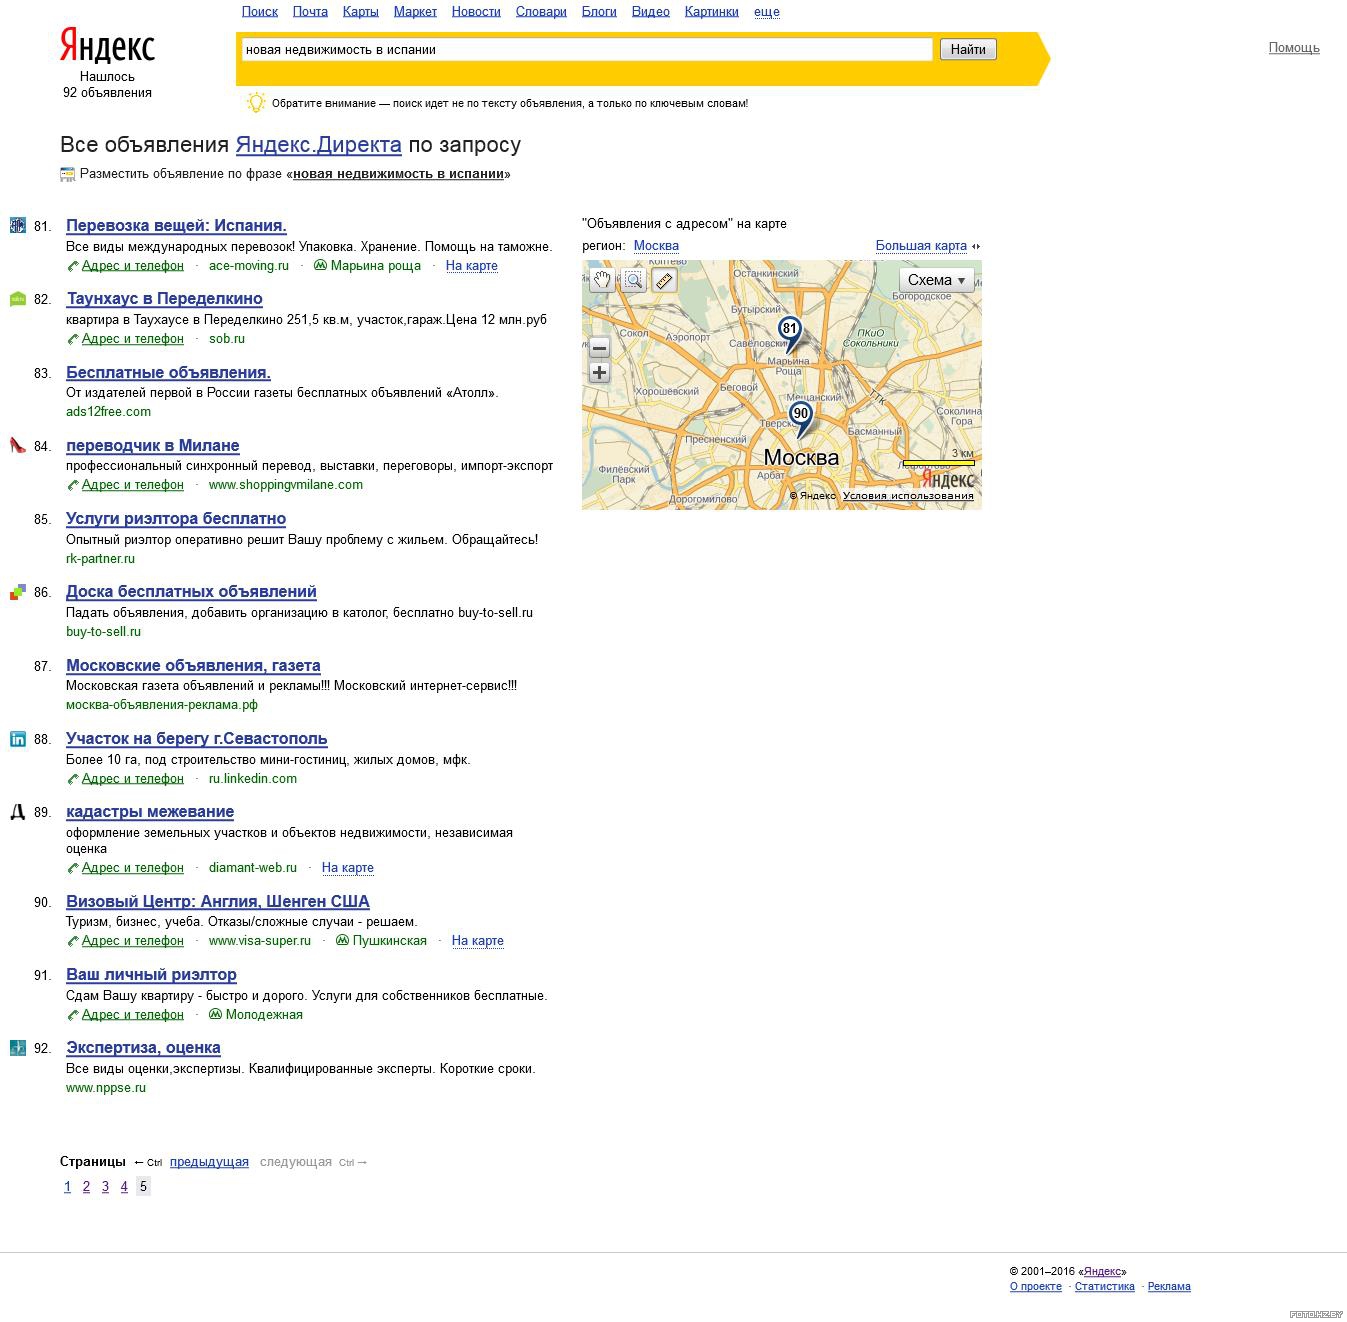Open the 'Схема' map type dropdown
The width and height of the screenshot is (1347, 1322).
[936, 280]
